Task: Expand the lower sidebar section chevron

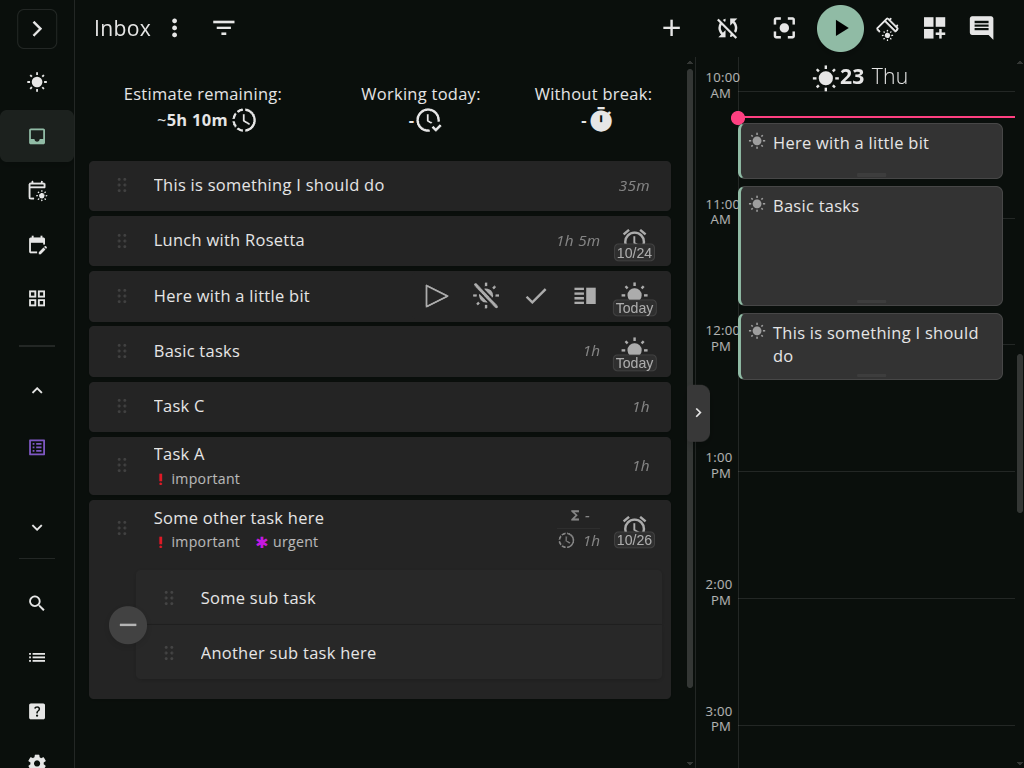Action: [37, 527]
